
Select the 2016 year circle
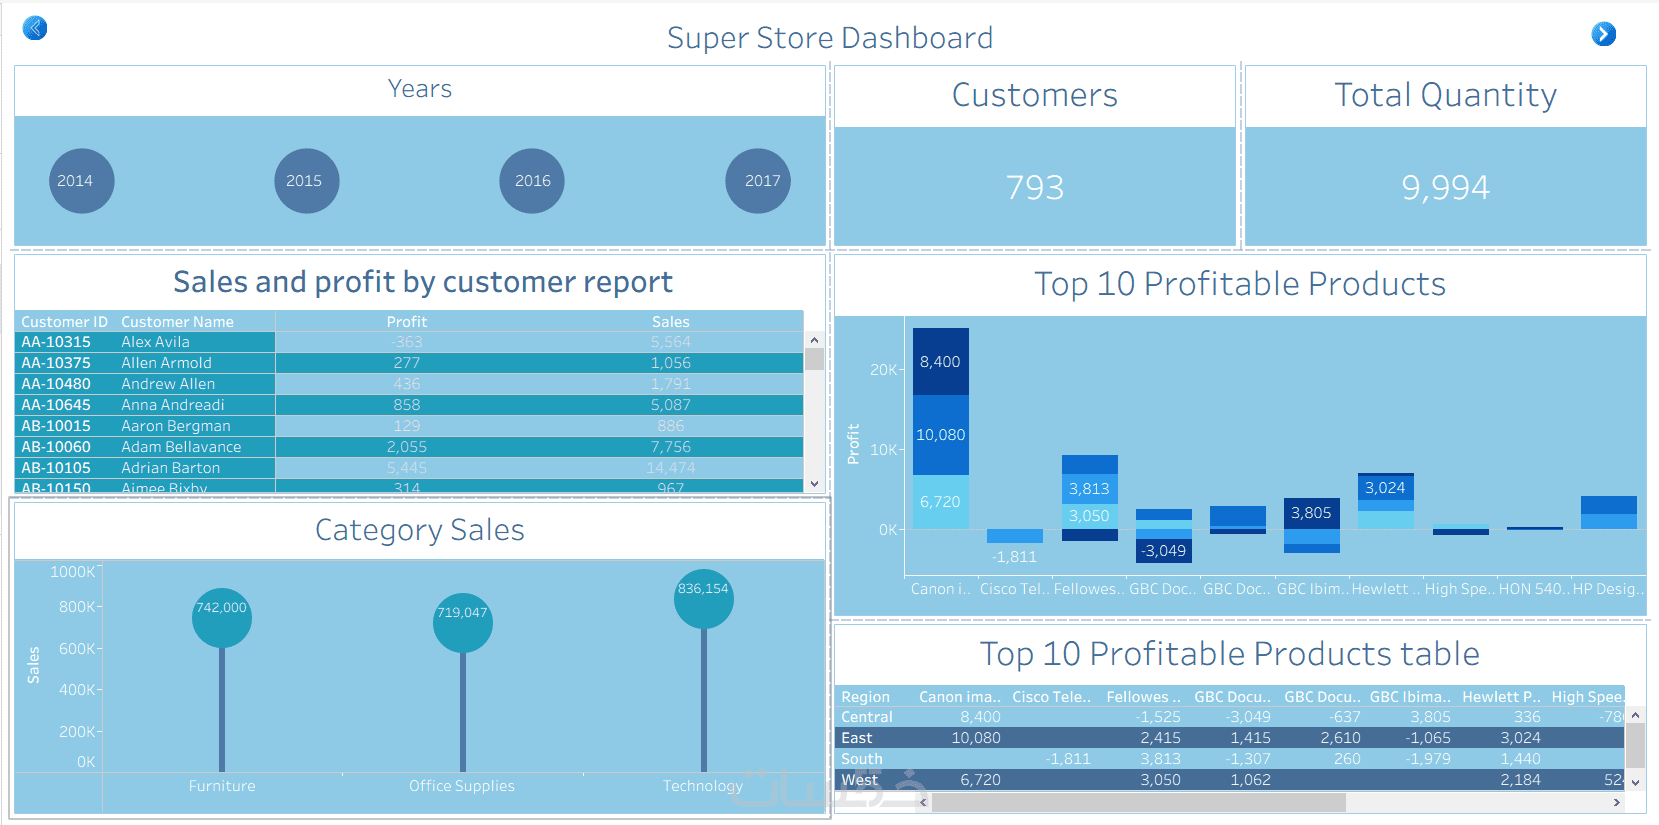tap(532, 181)
